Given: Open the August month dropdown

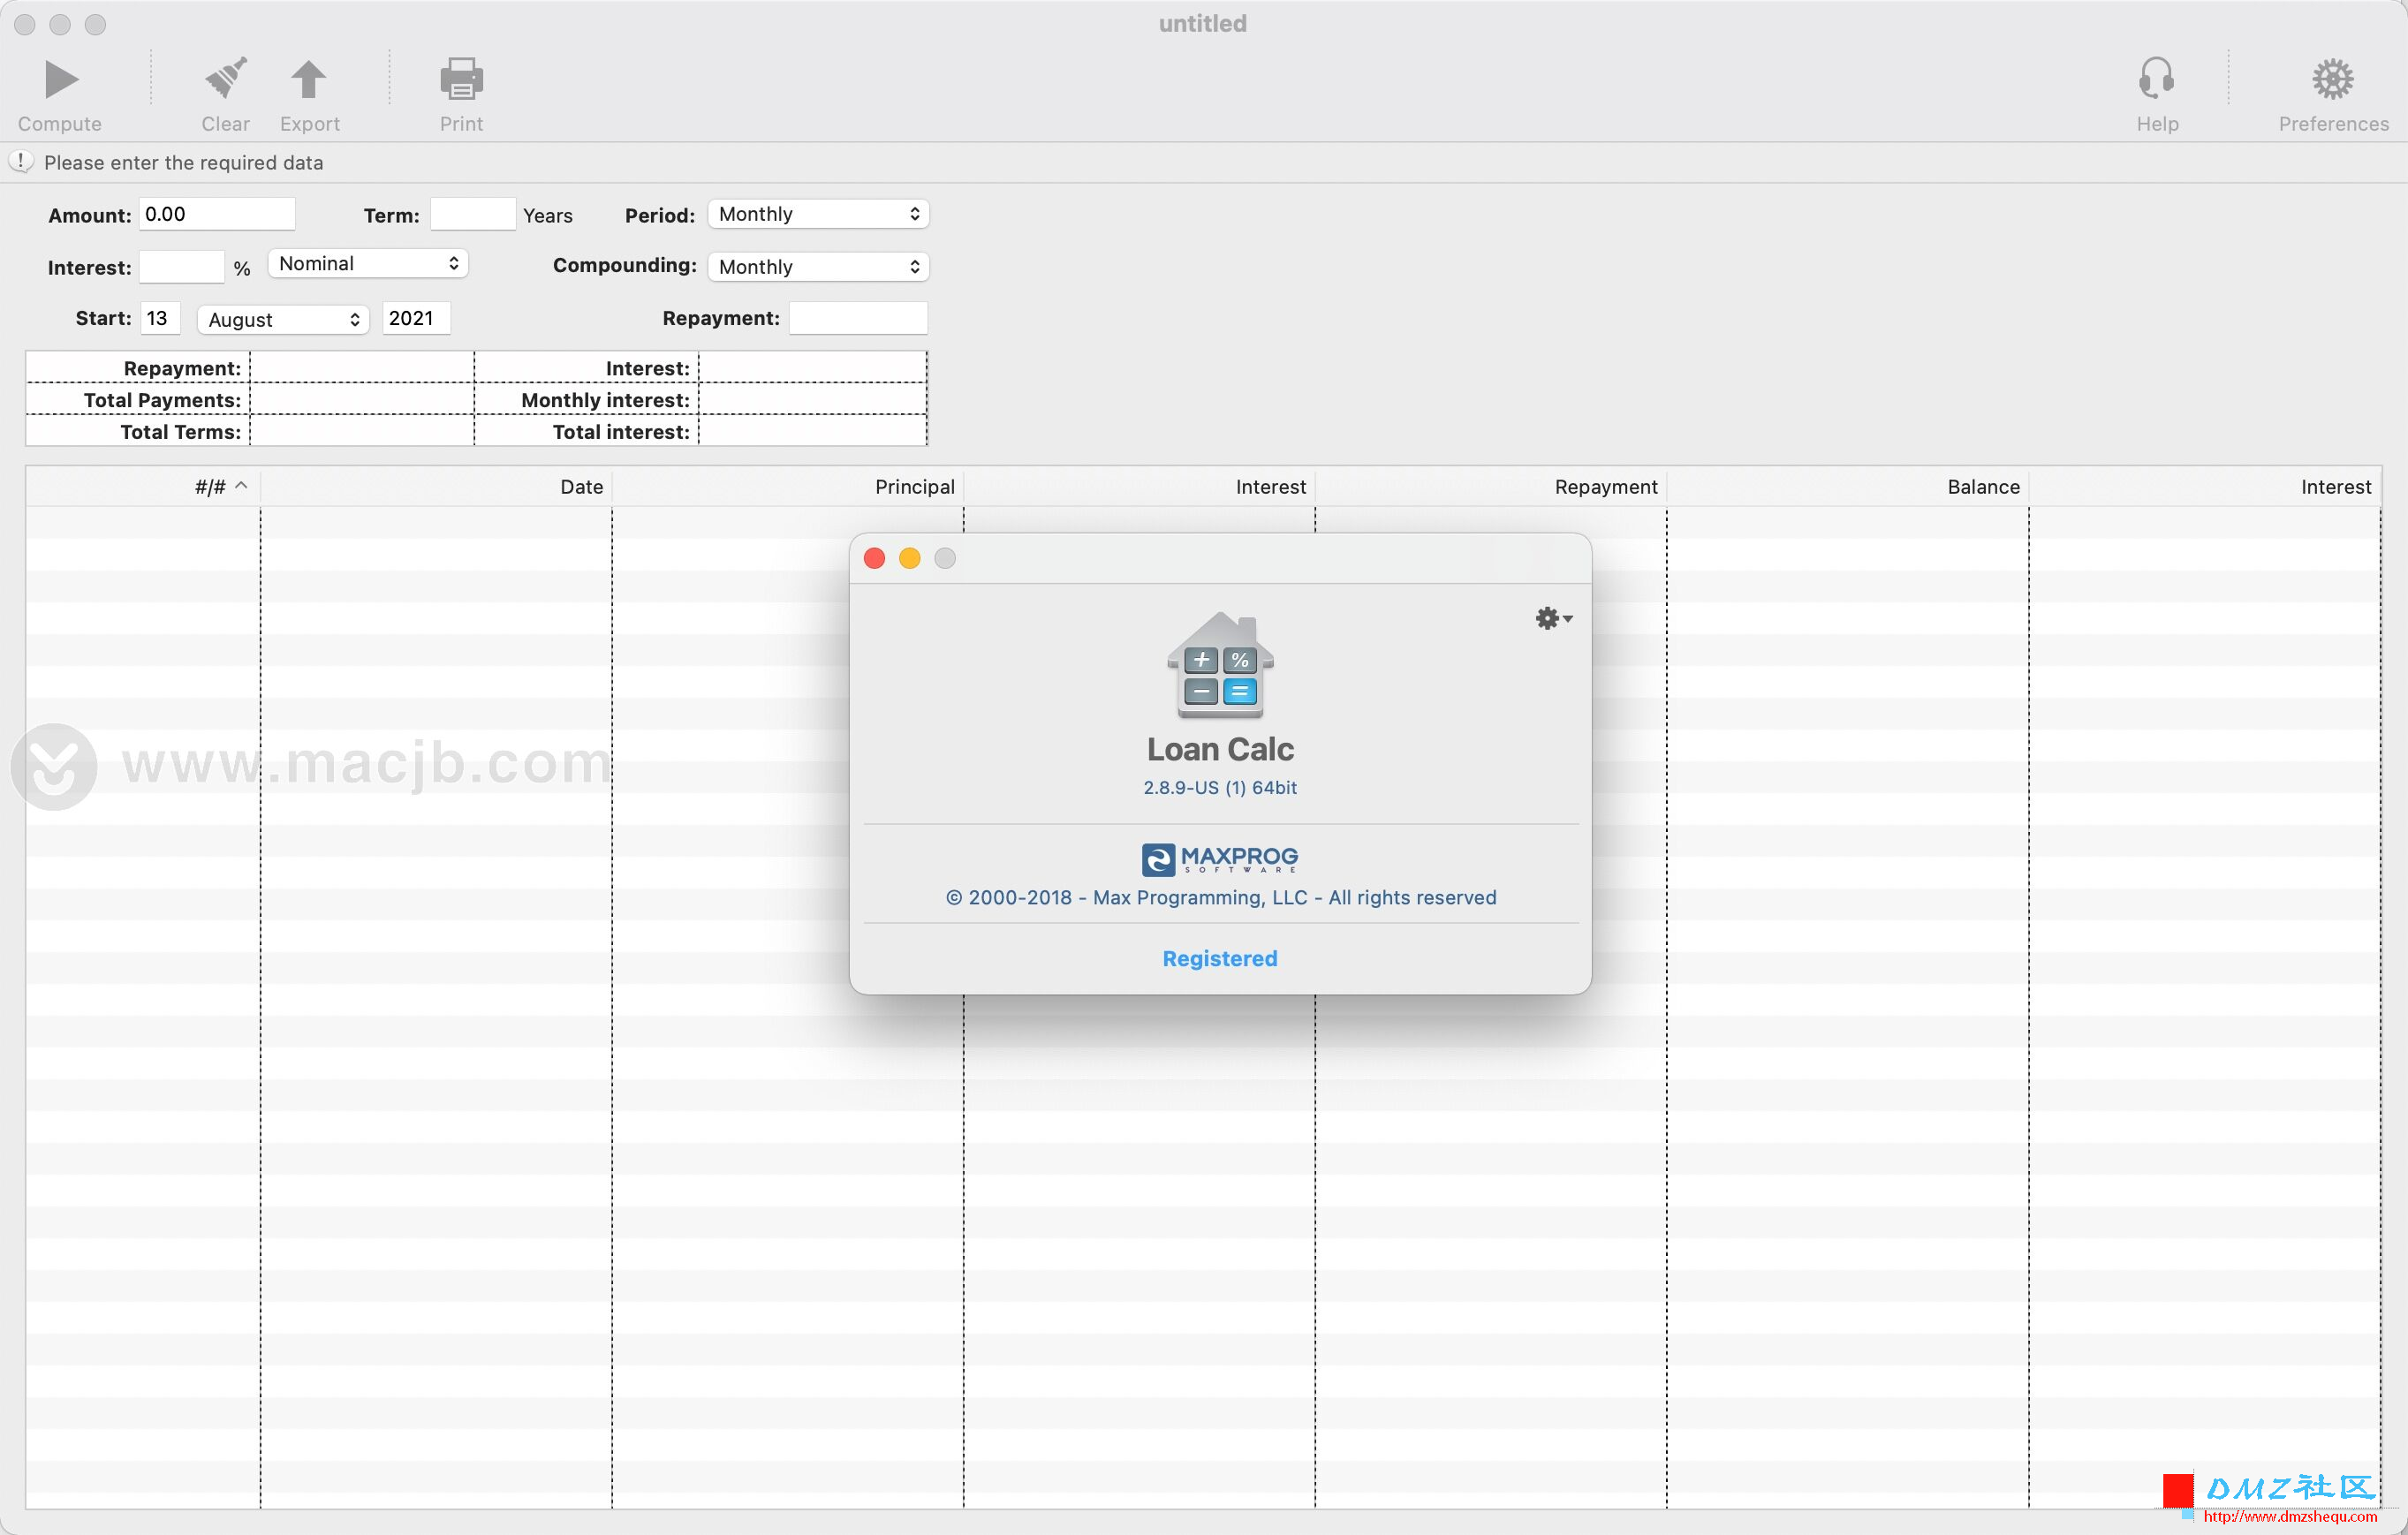Looking at the screenshot, I should point(283,320).
